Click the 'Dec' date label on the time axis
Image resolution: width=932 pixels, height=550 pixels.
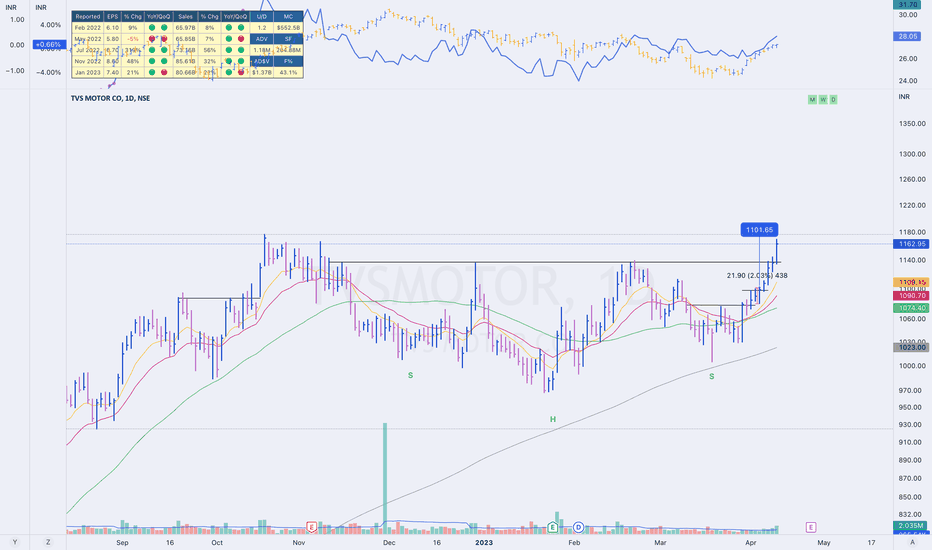click(x=389, y=542)
